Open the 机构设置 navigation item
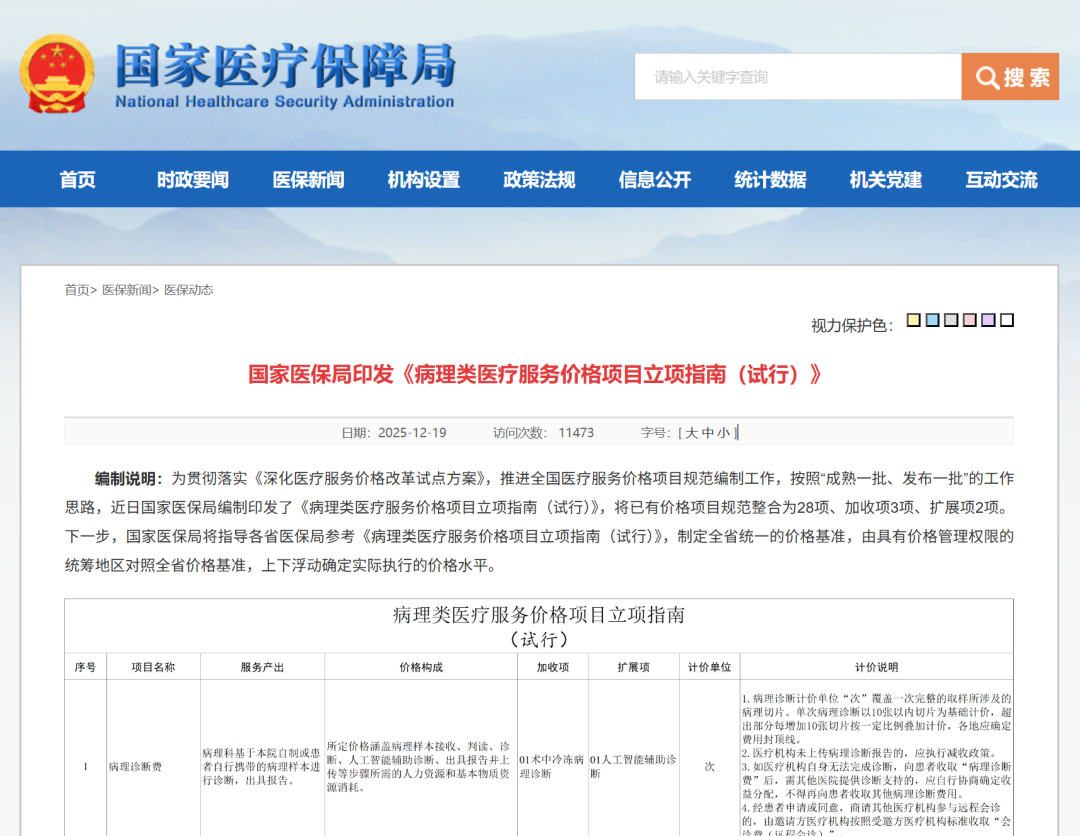1080x836 pixels. (424, 180)
